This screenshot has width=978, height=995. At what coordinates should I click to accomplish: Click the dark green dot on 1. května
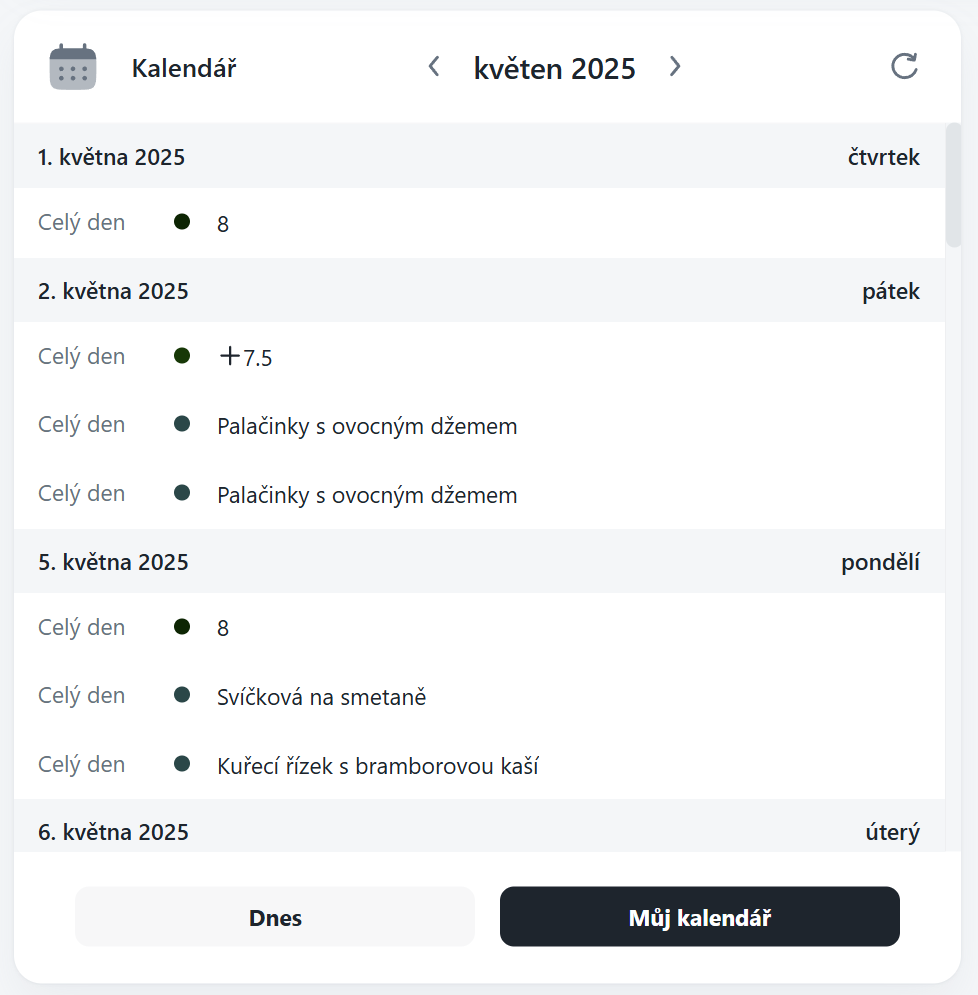click(x=182, y=222)
